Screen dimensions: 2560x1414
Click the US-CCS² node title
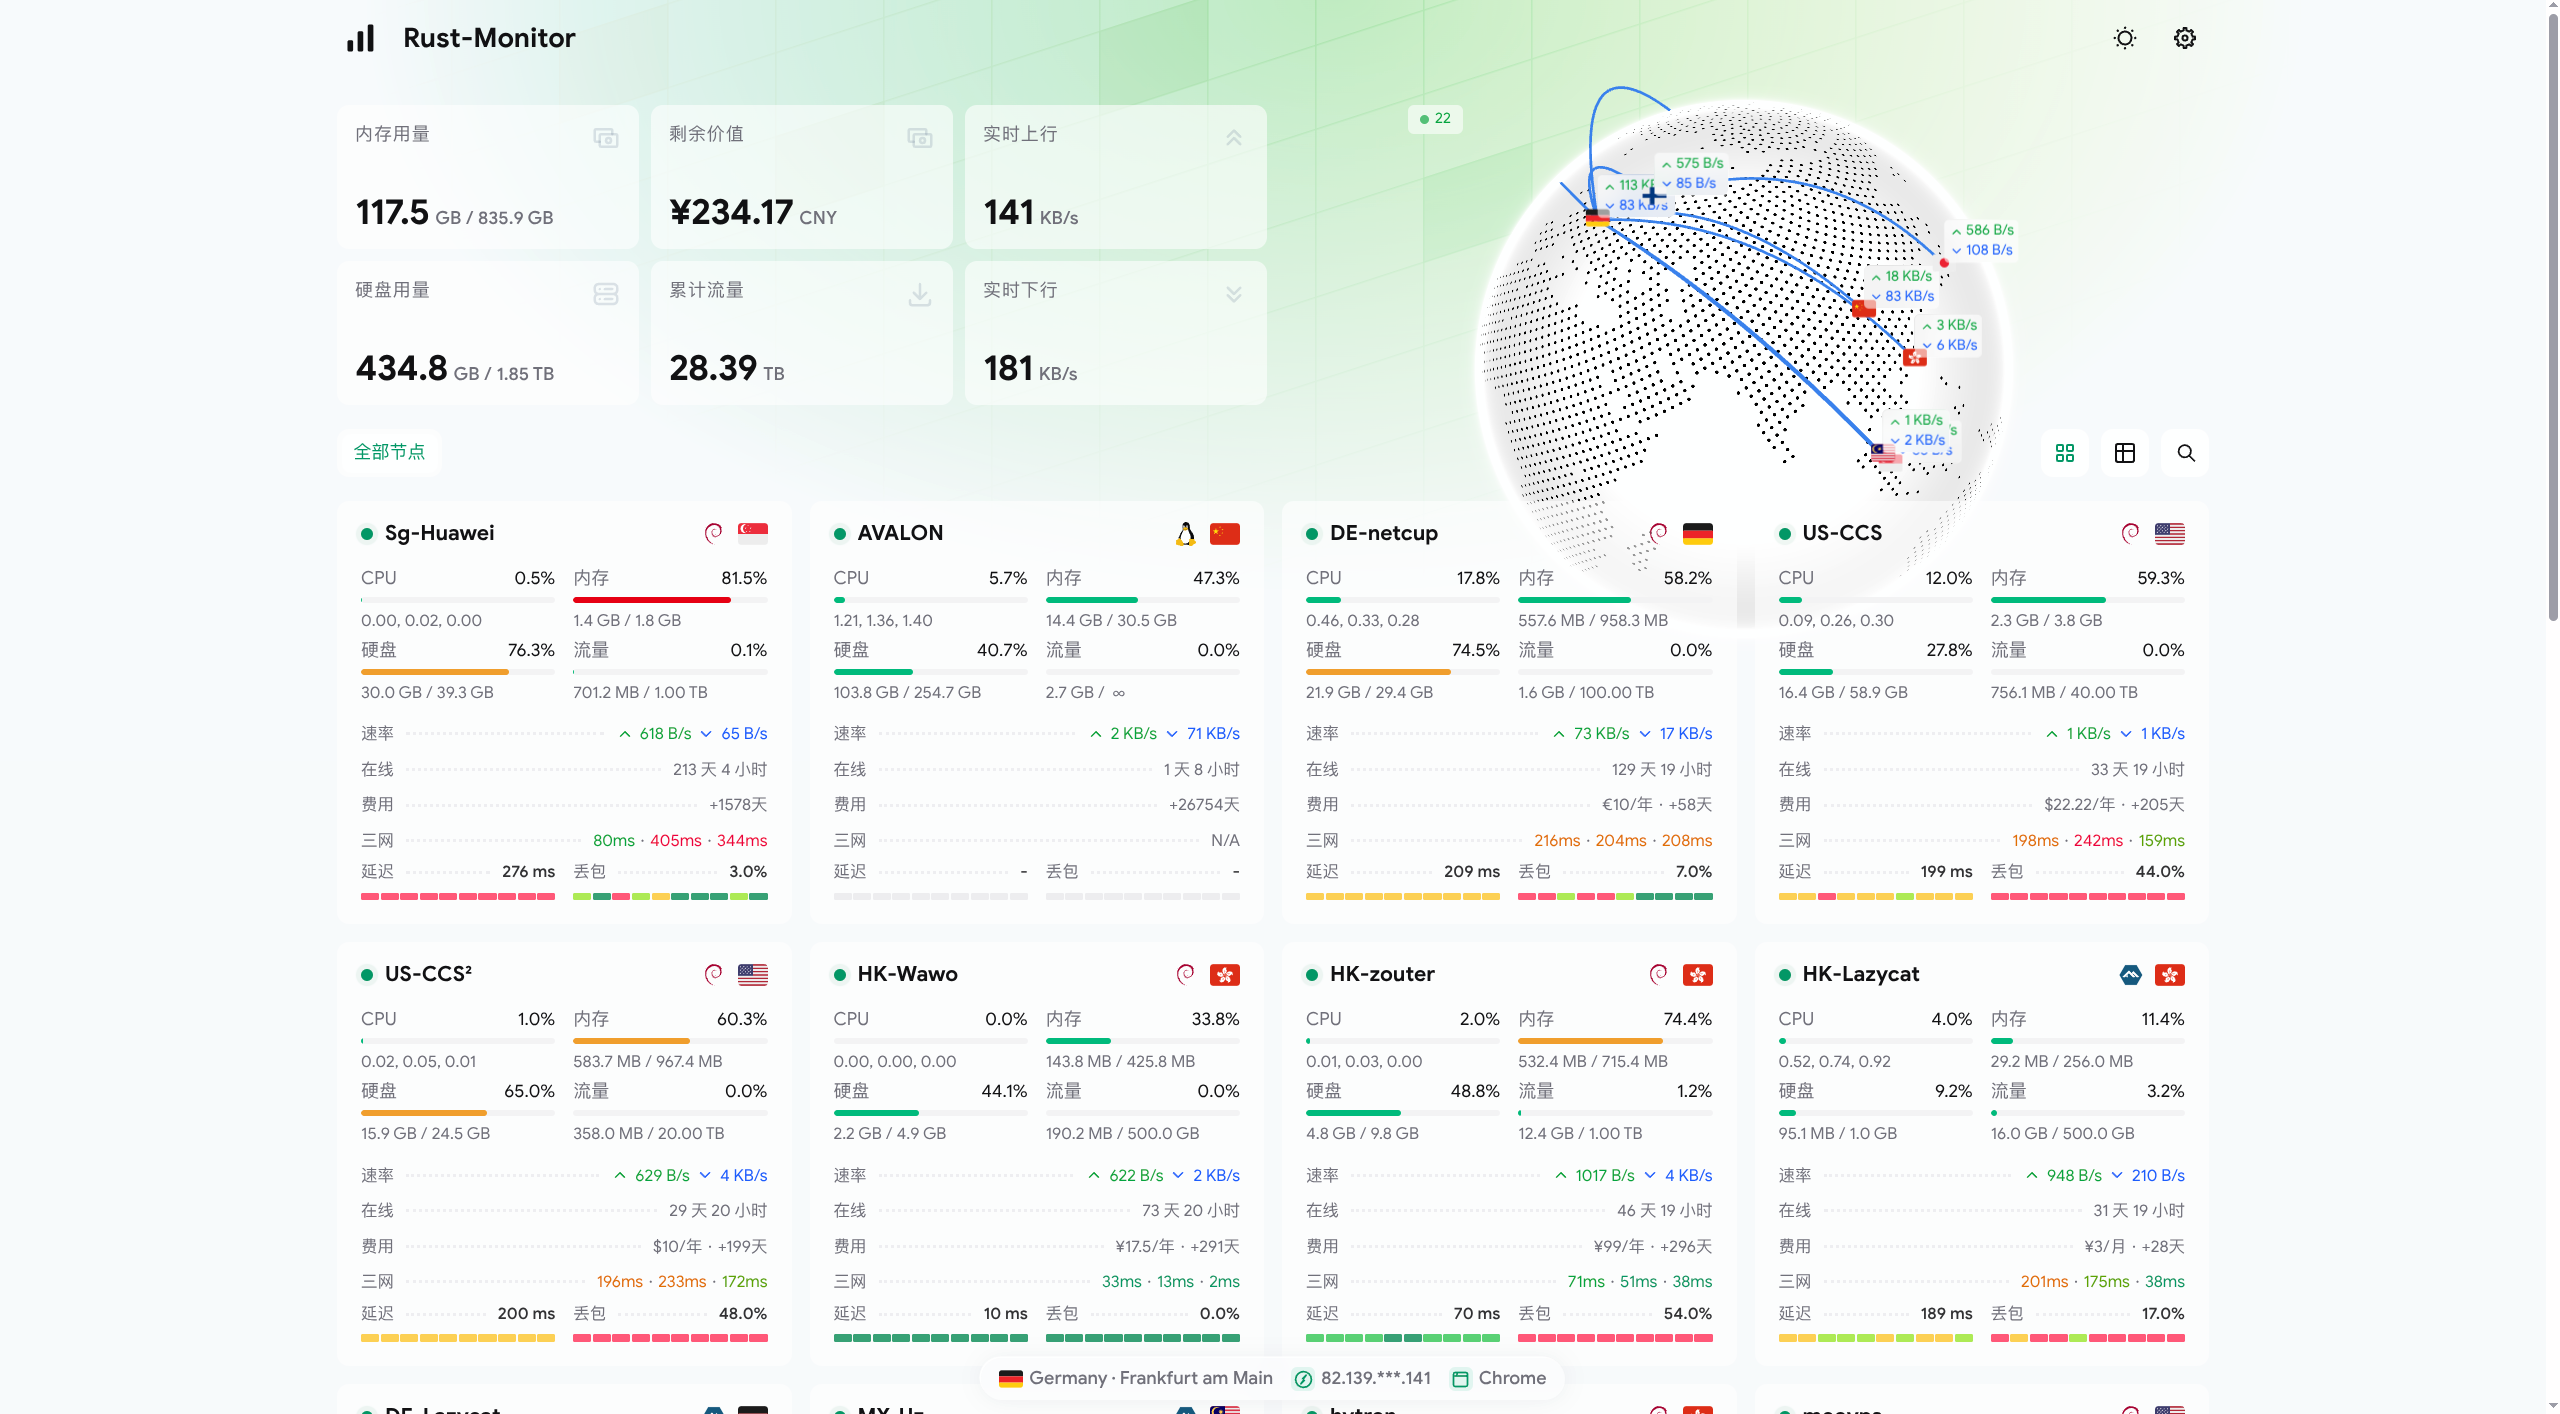click(428, 974)
